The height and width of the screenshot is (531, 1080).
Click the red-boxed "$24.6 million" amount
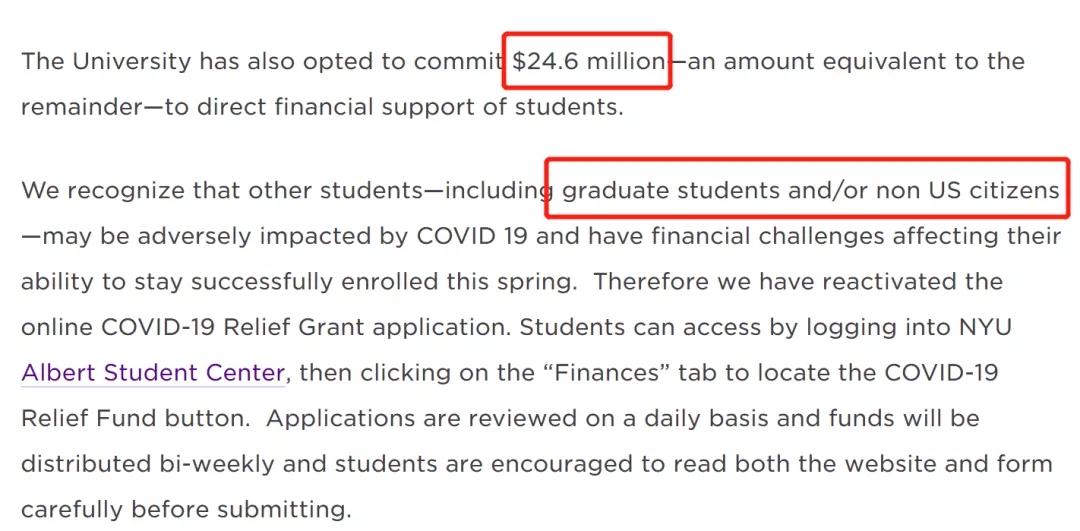(587, 61)
